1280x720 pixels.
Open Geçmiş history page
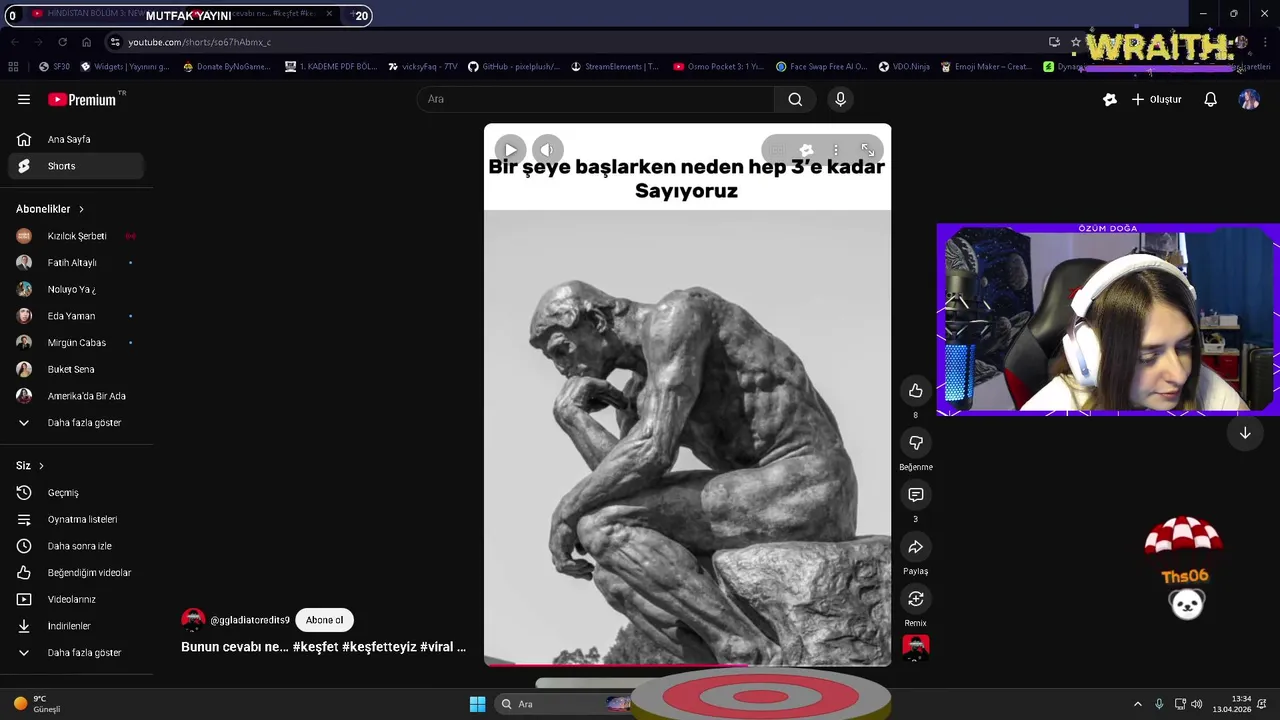click(x=76, y=493)
